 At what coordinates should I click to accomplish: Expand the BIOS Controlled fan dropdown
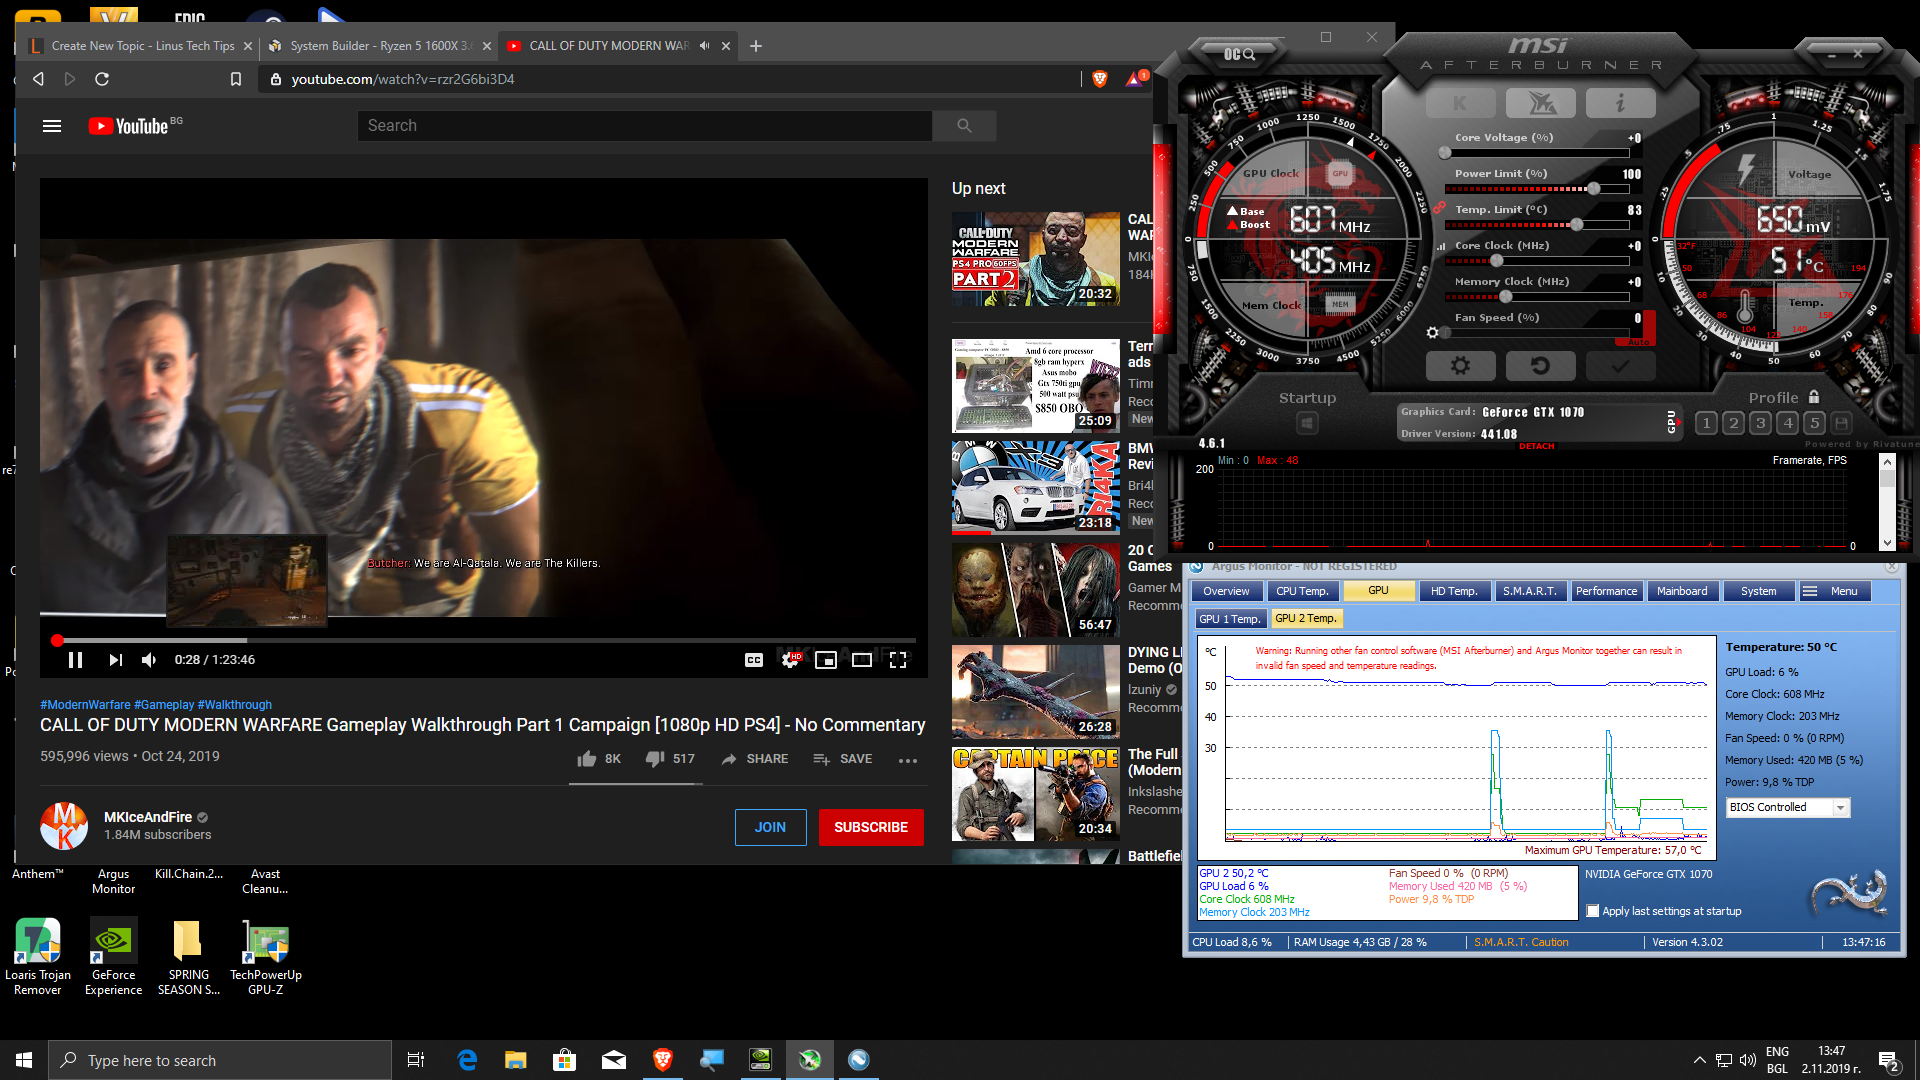point(1840,808)
